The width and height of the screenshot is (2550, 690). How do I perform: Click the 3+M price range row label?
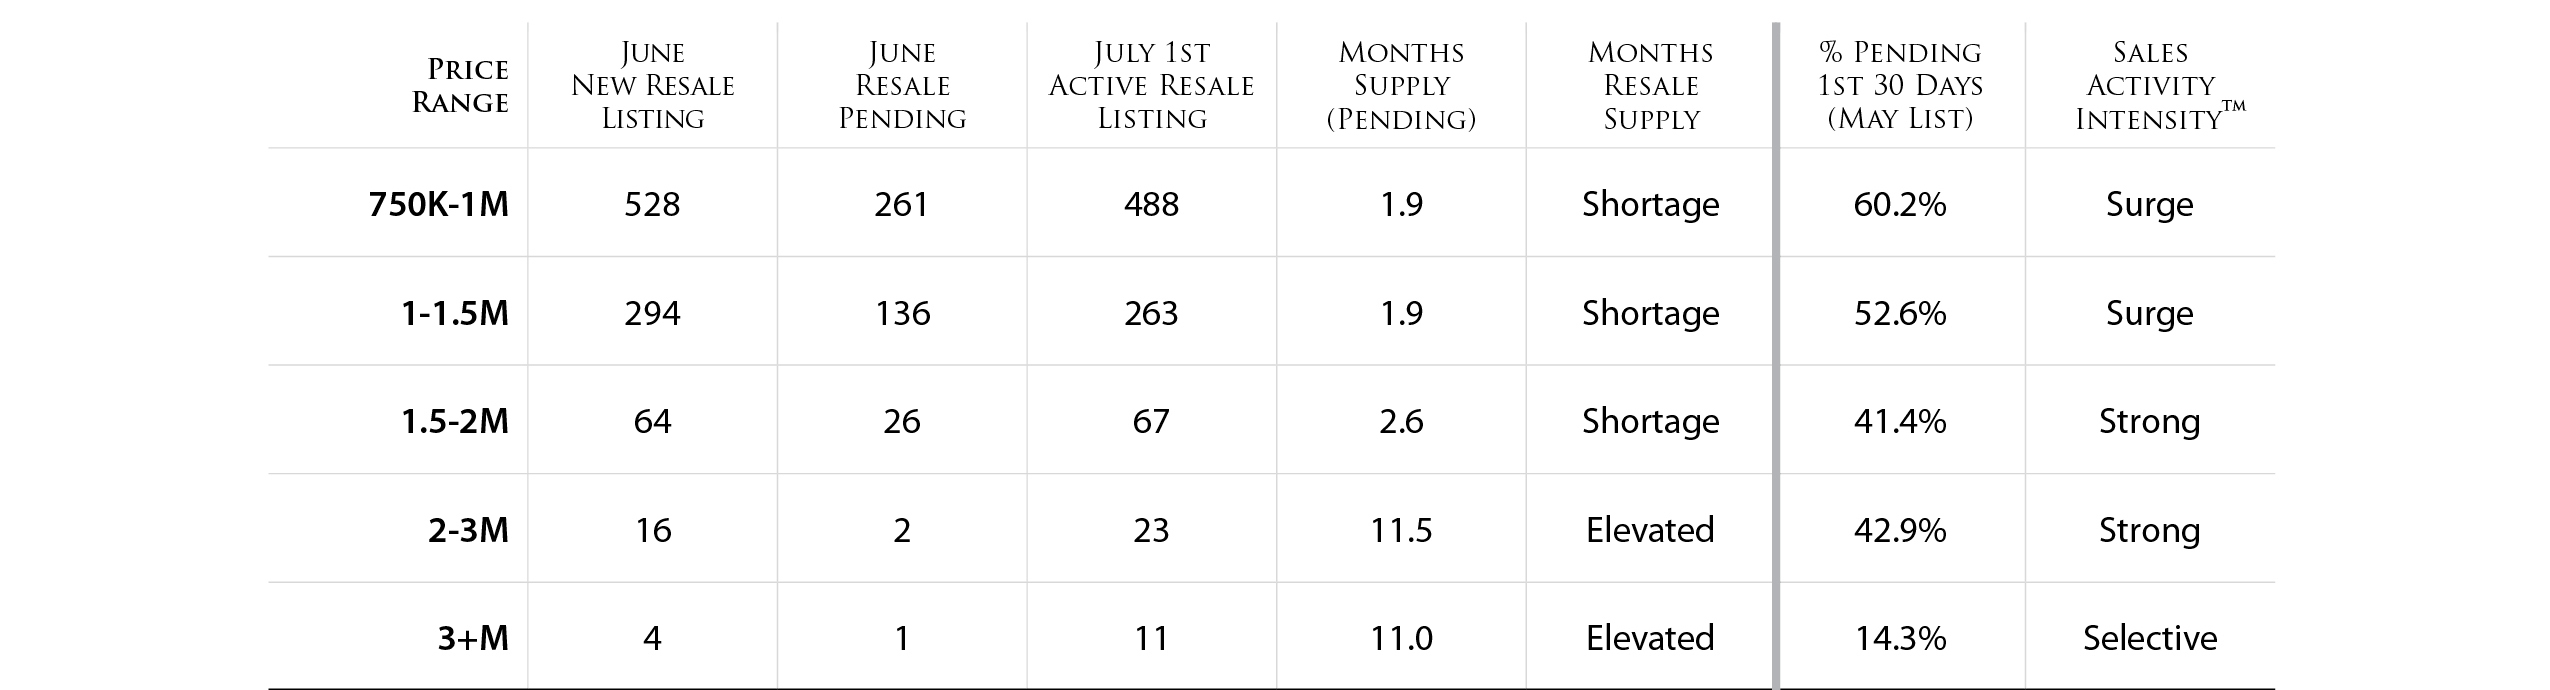point(473,638)
